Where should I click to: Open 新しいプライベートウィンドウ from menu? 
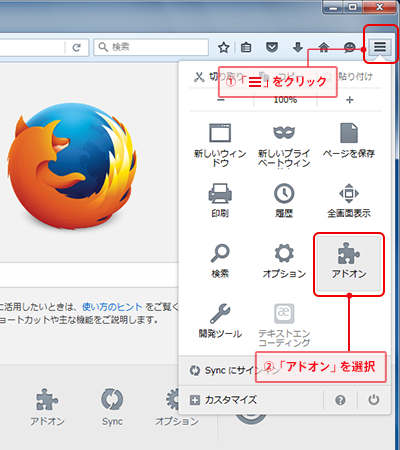click(284, 146)
